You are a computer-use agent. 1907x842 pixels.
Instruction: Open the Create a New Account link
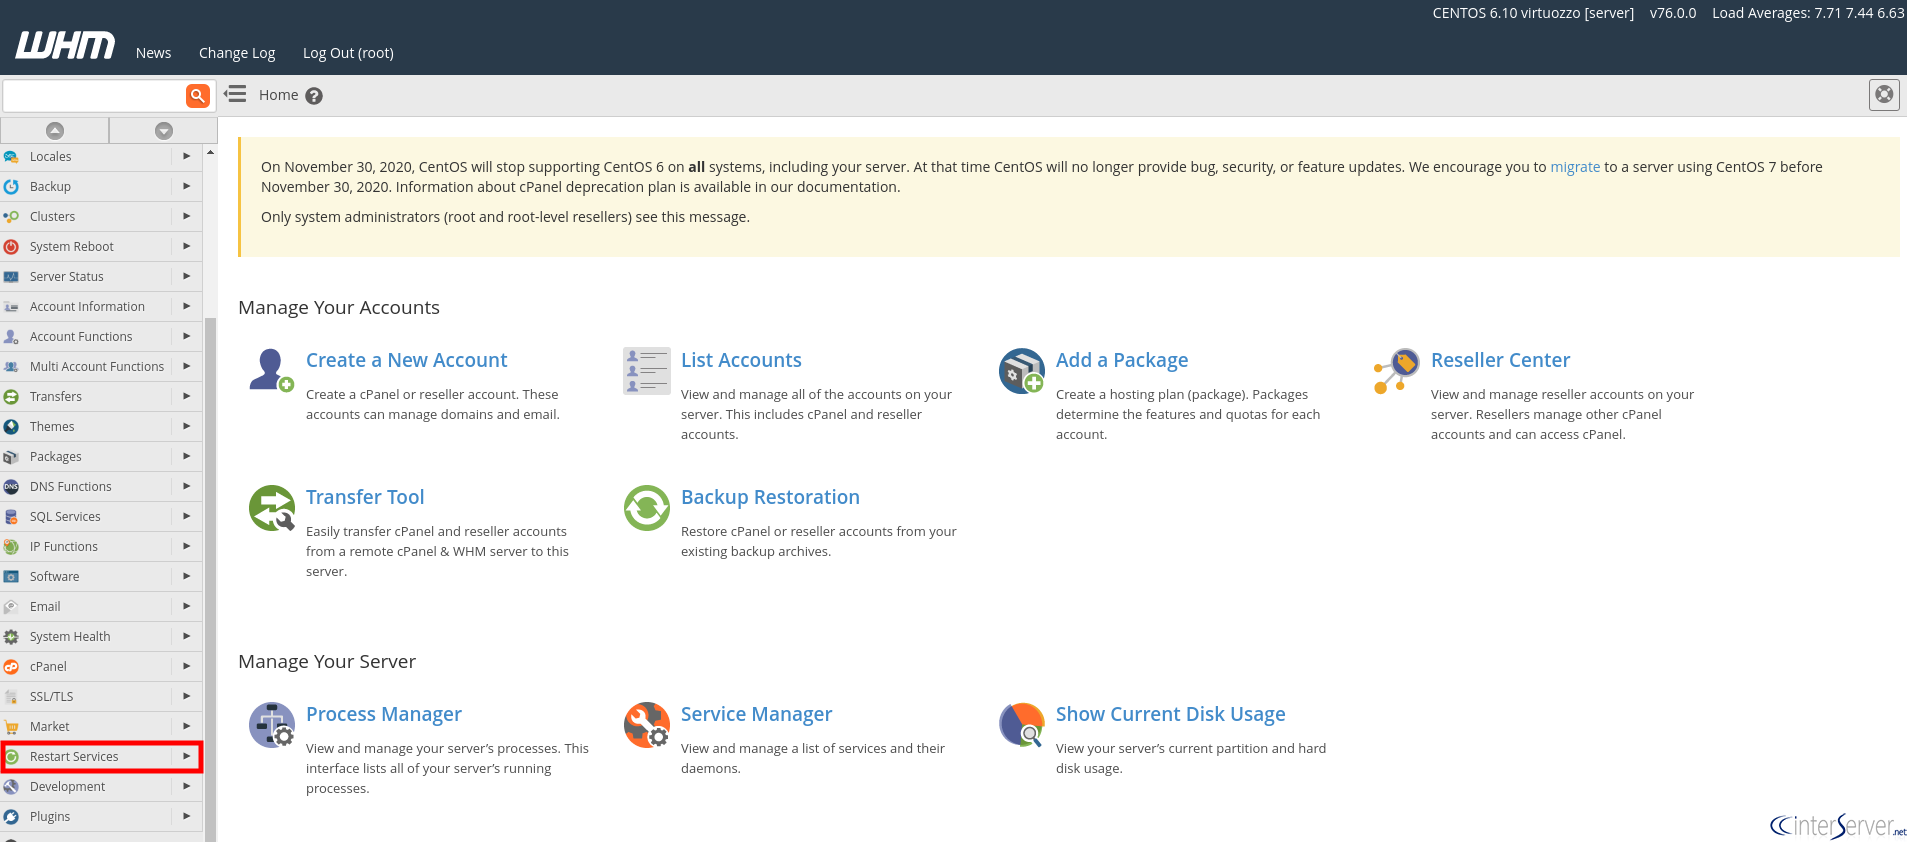[x=406, y=360]
